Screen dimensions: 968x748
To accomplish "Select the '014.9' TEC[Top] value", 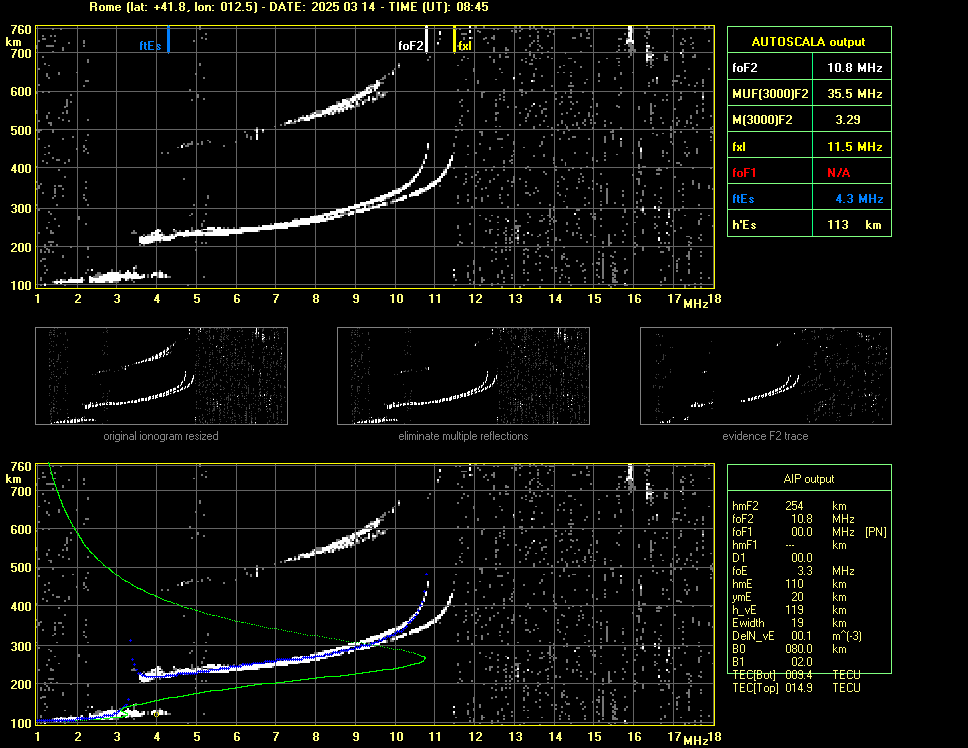I will 799,688.
